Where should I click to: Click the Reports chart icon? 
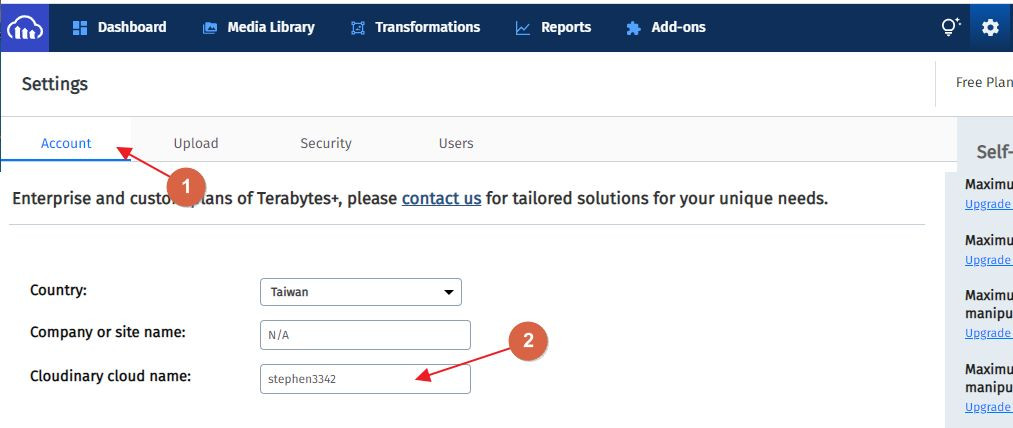(523, 28)
